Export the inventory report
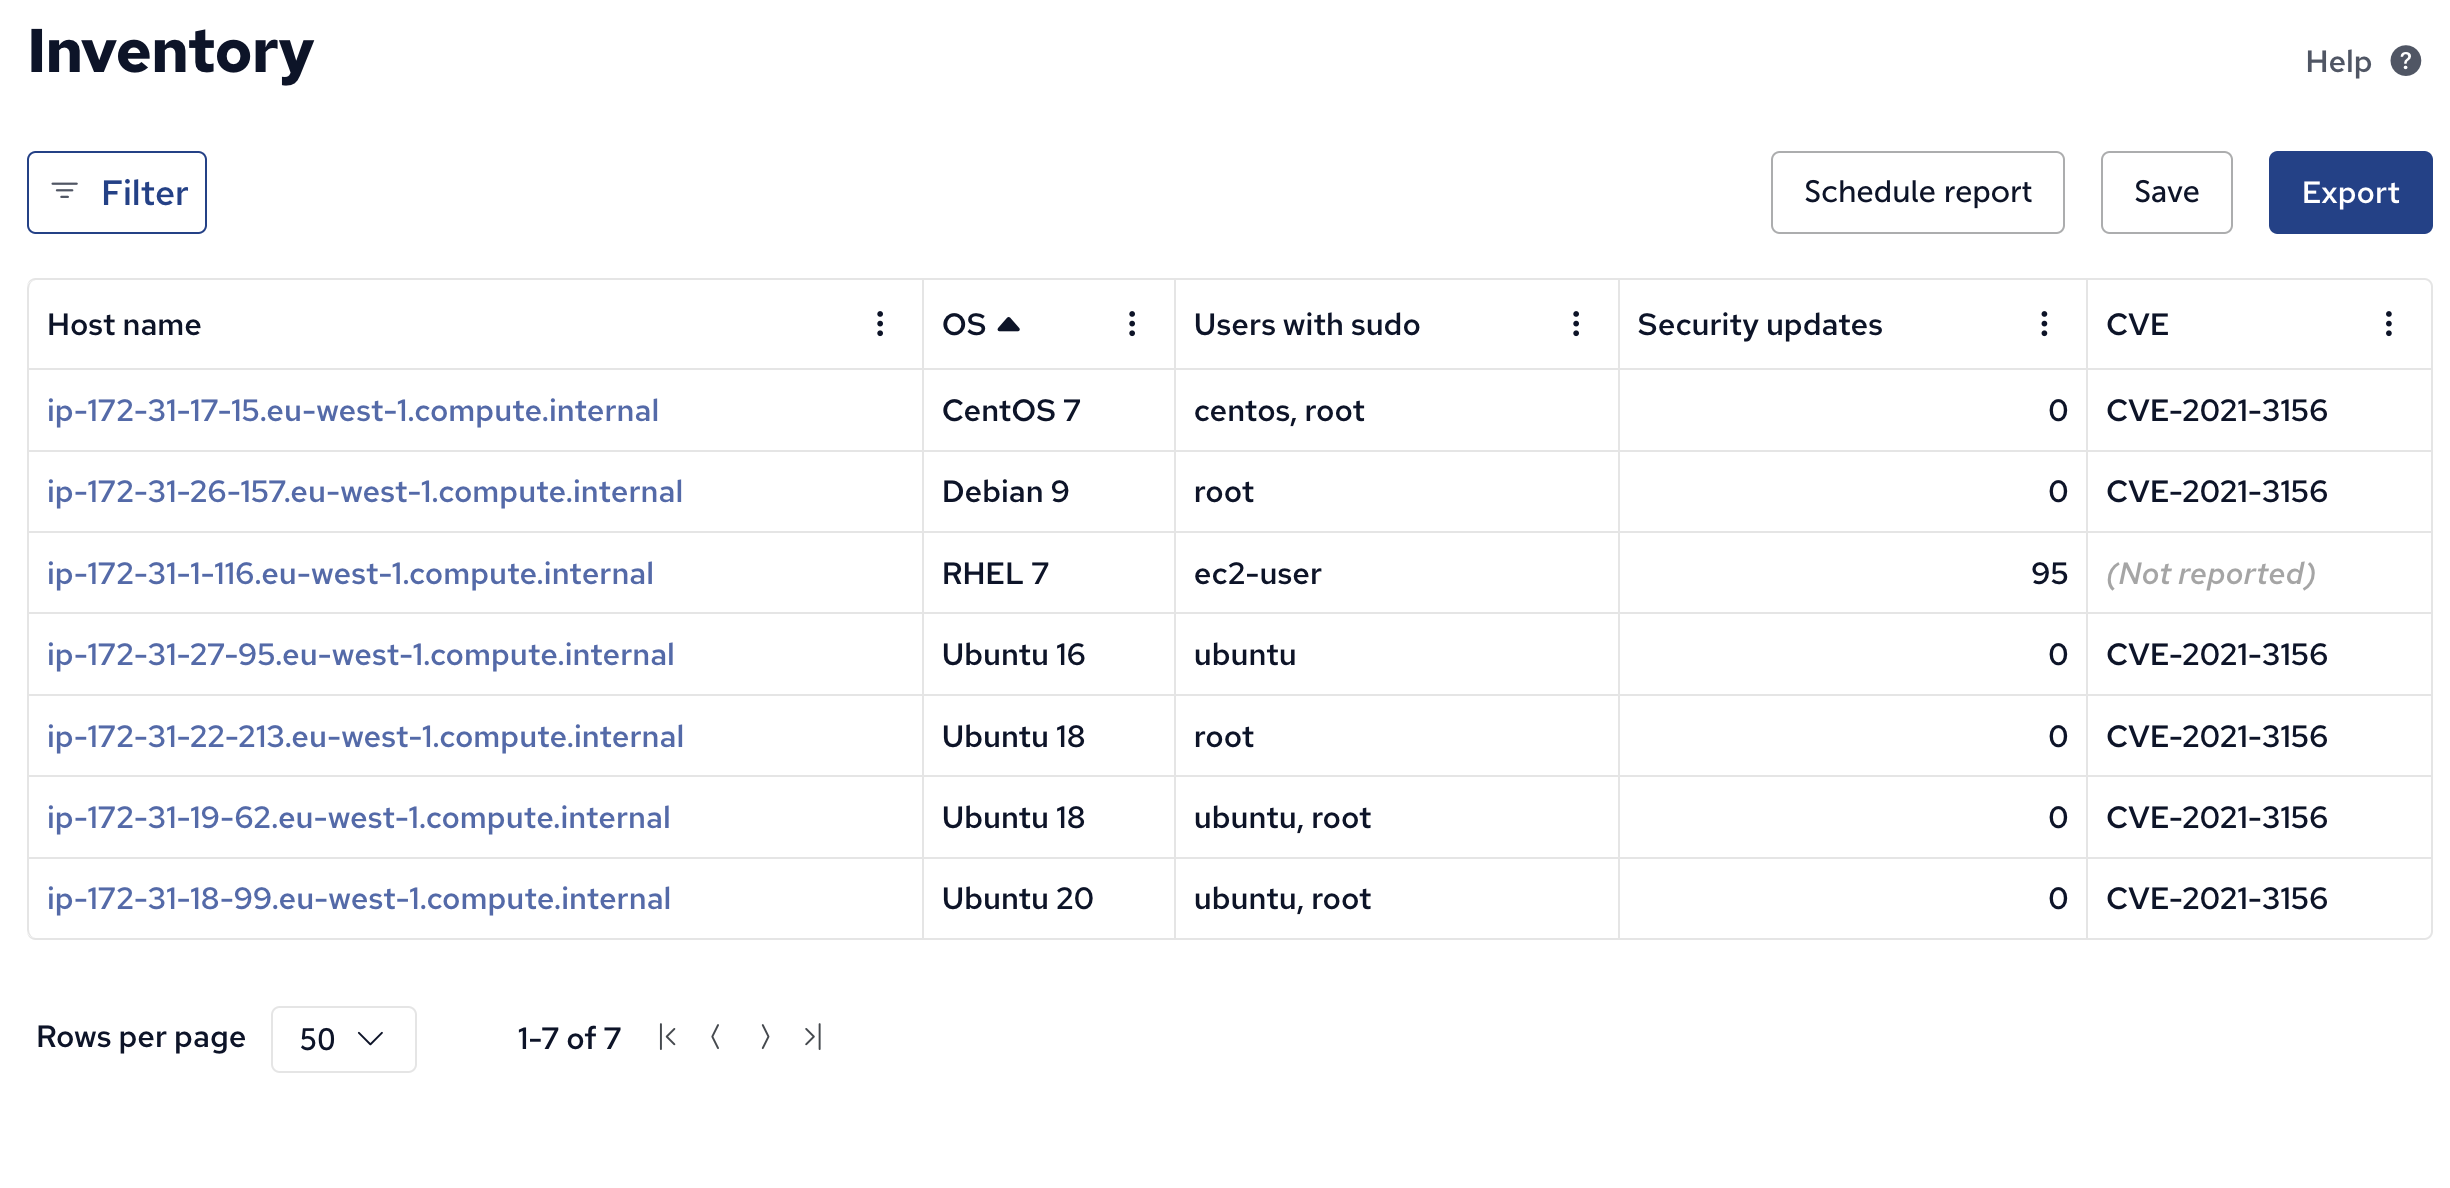The height and width of the screenshot is (1188, 2450). coord(2350,192)
